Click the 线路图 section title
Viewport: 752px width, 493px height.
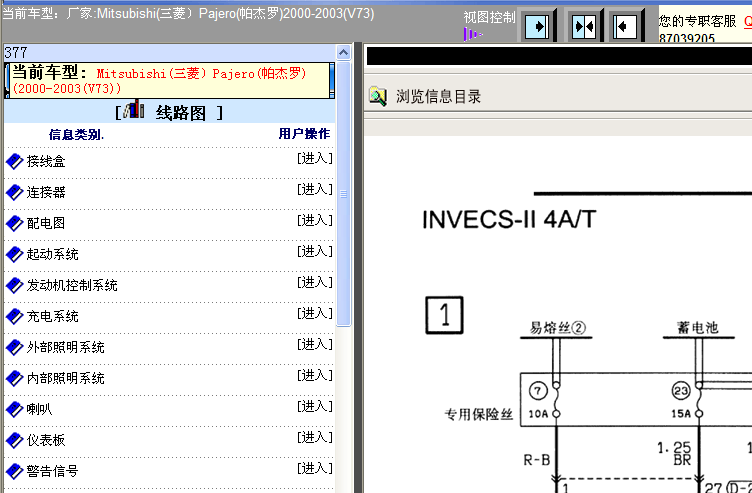(x=181, y=113)
